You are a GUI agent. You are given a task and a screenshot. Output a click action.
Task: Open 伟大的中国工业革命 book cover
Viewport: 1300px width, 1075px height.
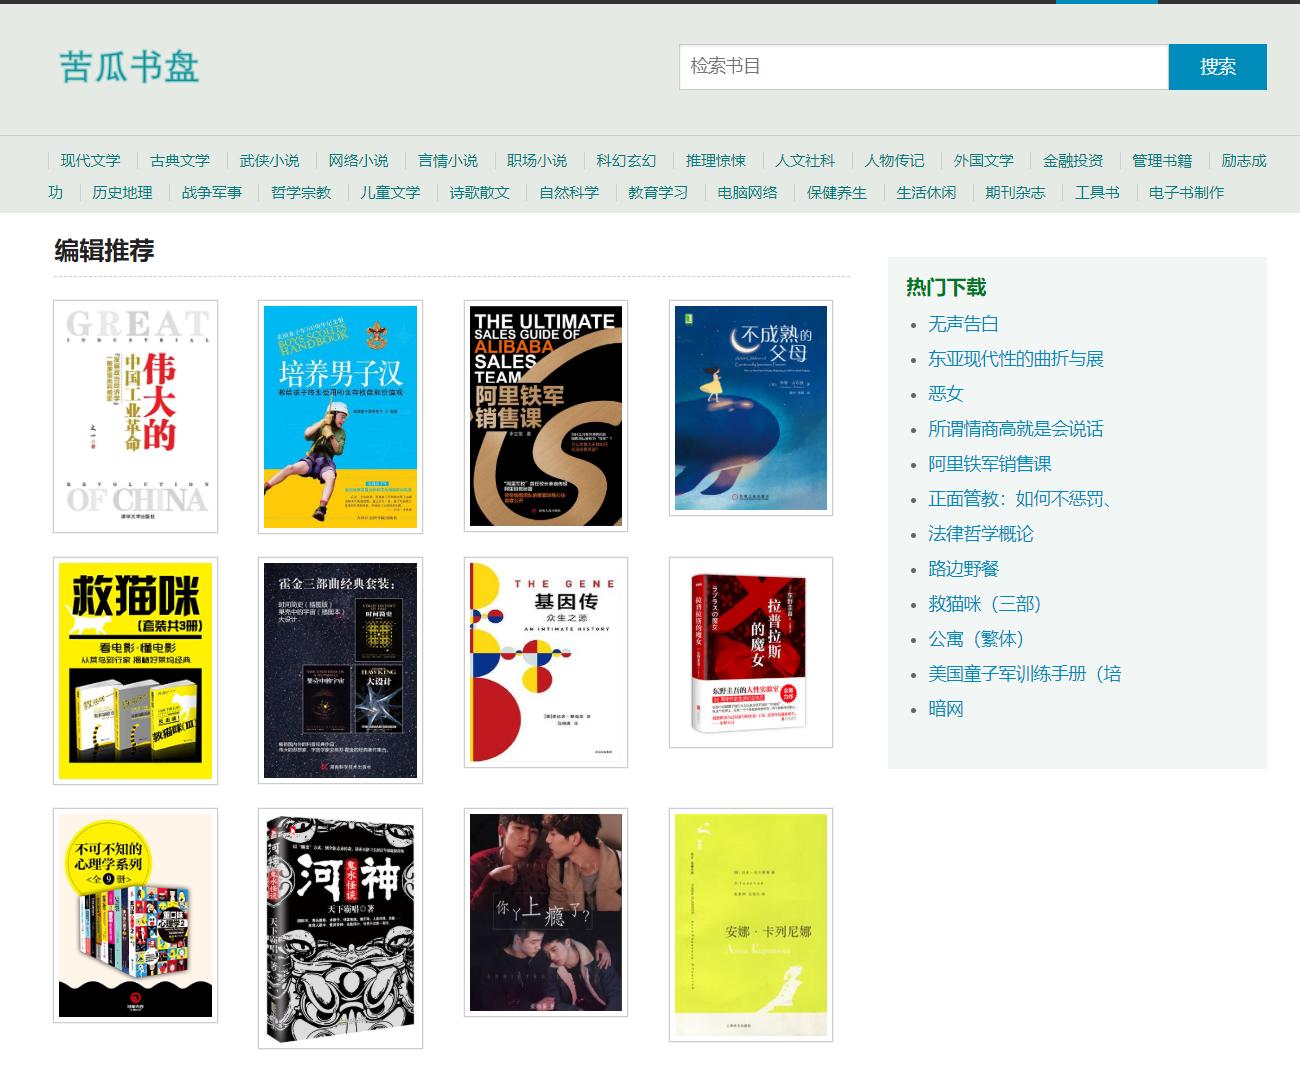[x=136, y=416]
